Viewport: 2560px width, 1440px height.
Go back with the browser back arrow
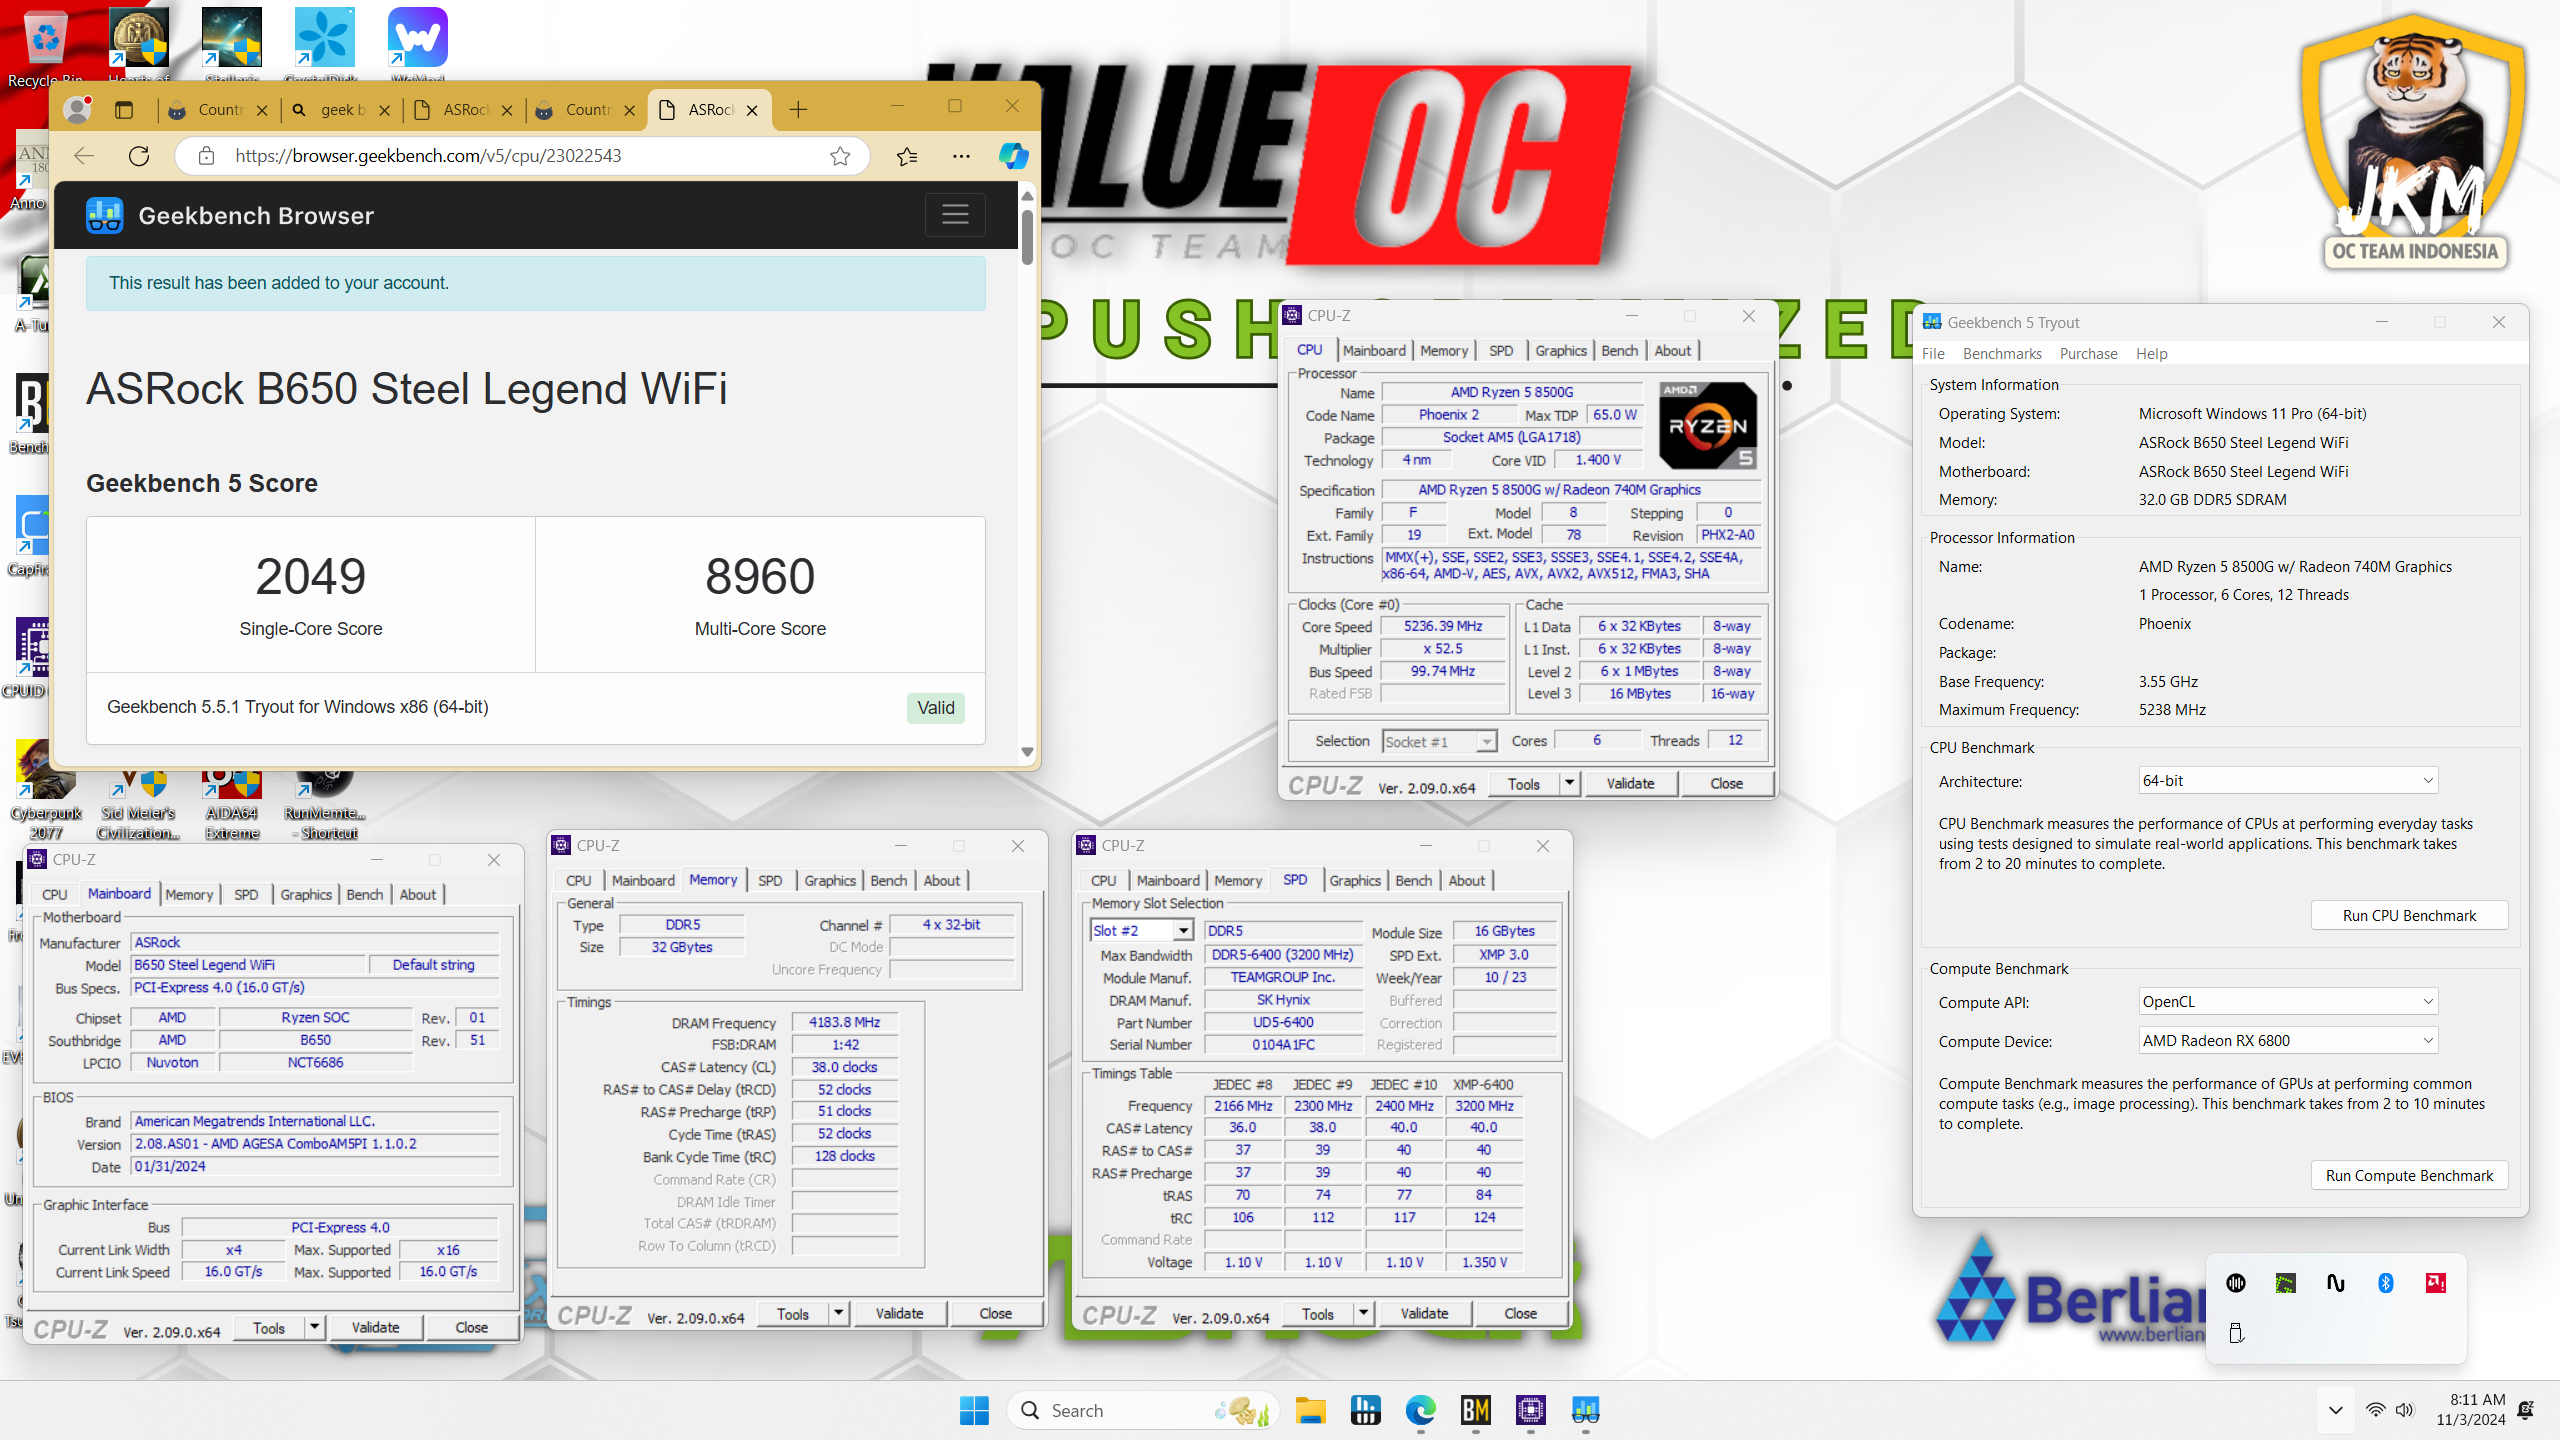(x=84, y=156)
